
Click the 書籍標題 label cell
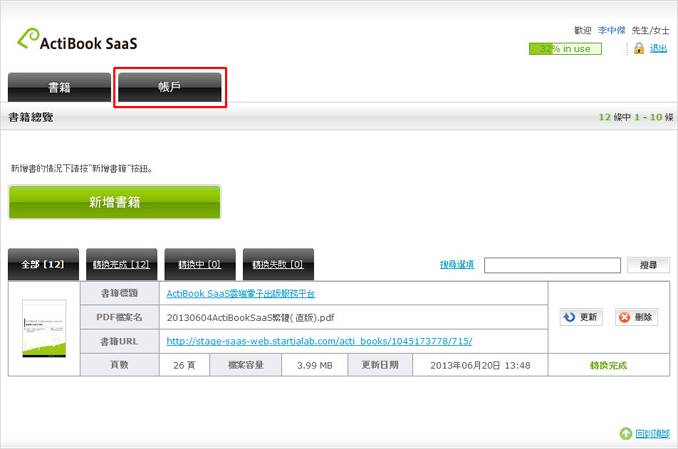(119, 293)
